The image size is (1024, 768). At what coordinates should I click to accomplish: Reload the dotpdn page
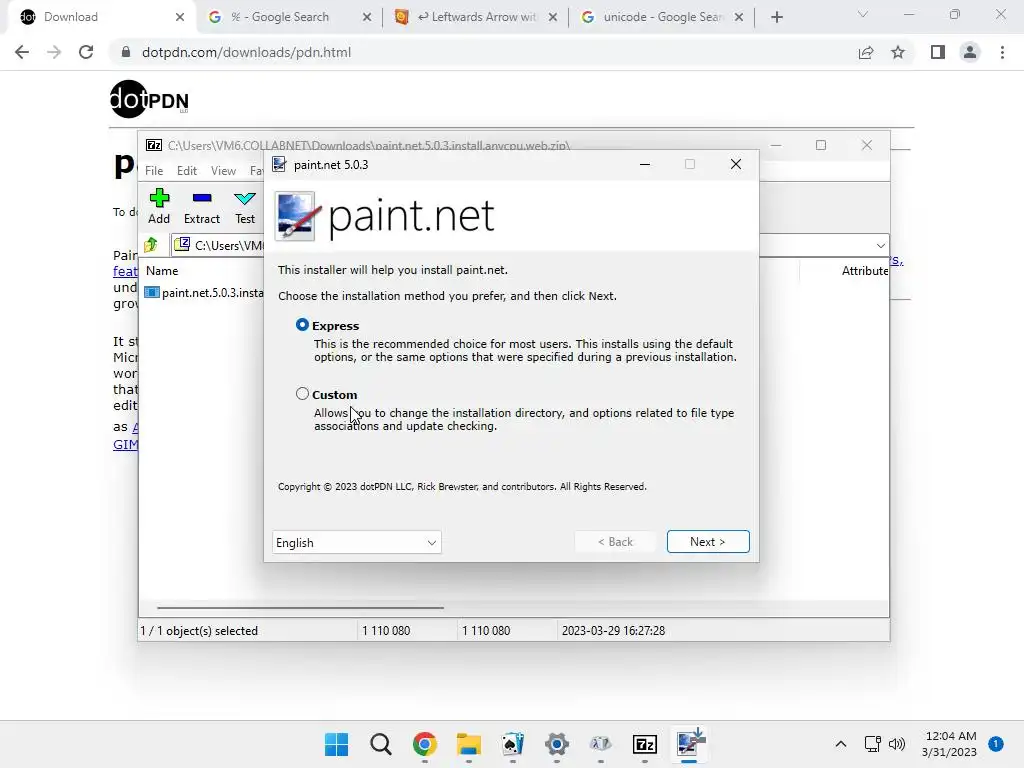[86, 52]
